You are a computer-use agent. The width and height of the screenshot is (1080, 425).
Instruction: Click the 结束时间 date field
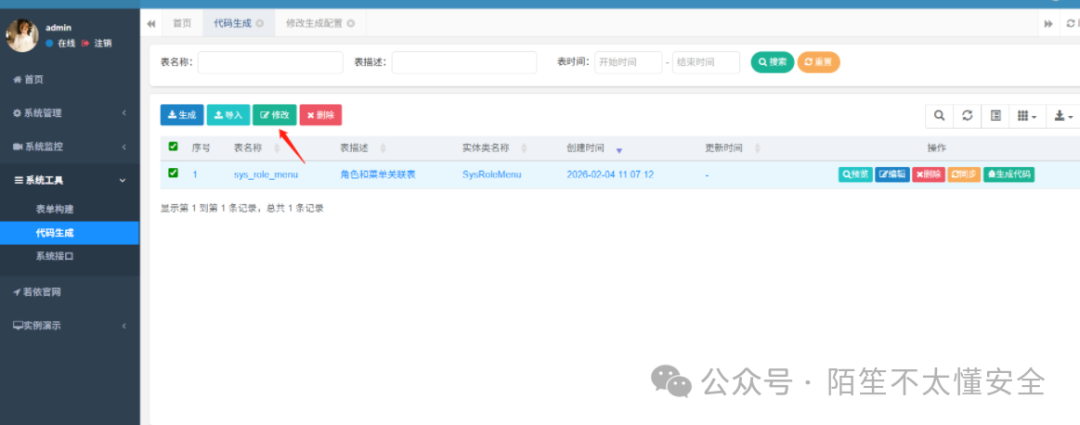pyautogui.click(x=706, y=63)
